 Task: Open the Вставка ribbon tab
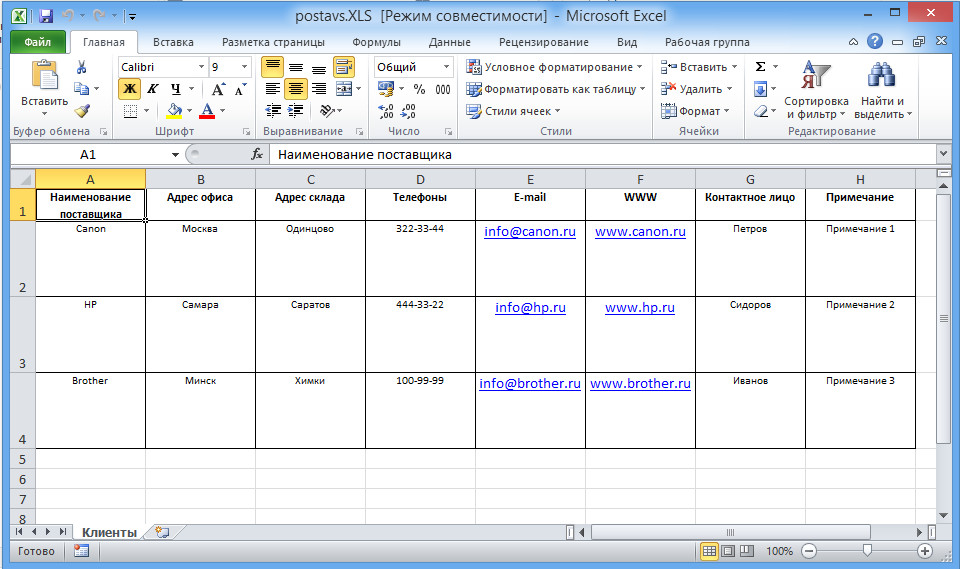(x=174, y=42)
